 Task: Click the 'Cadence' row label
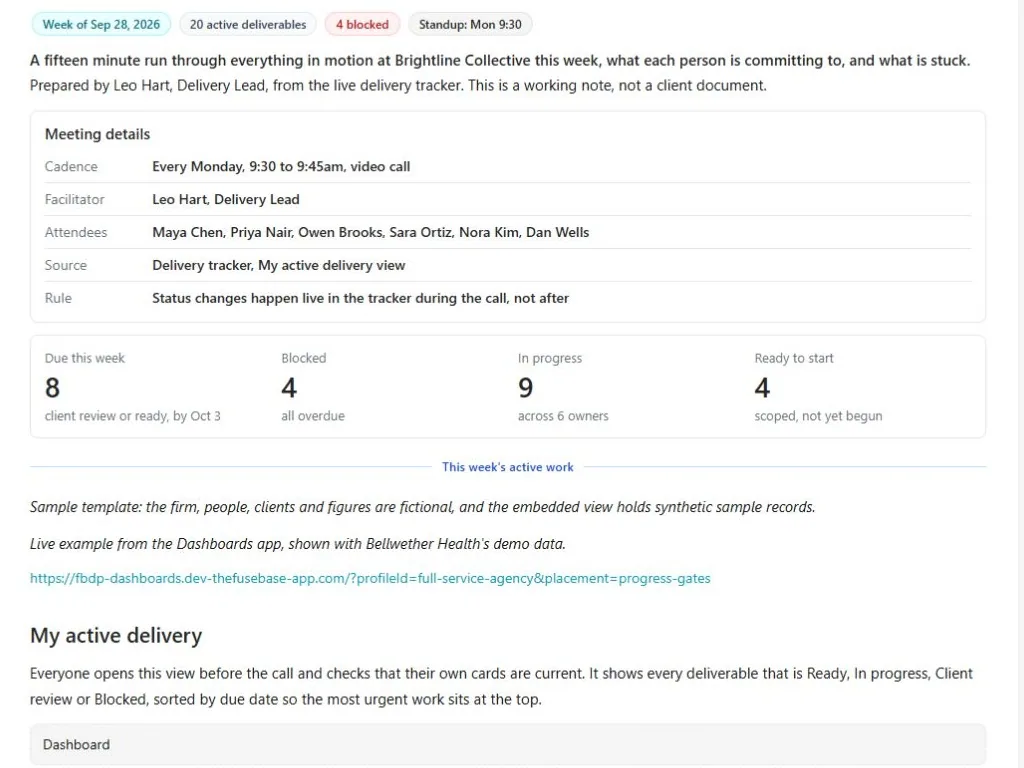tap(71, 167)
